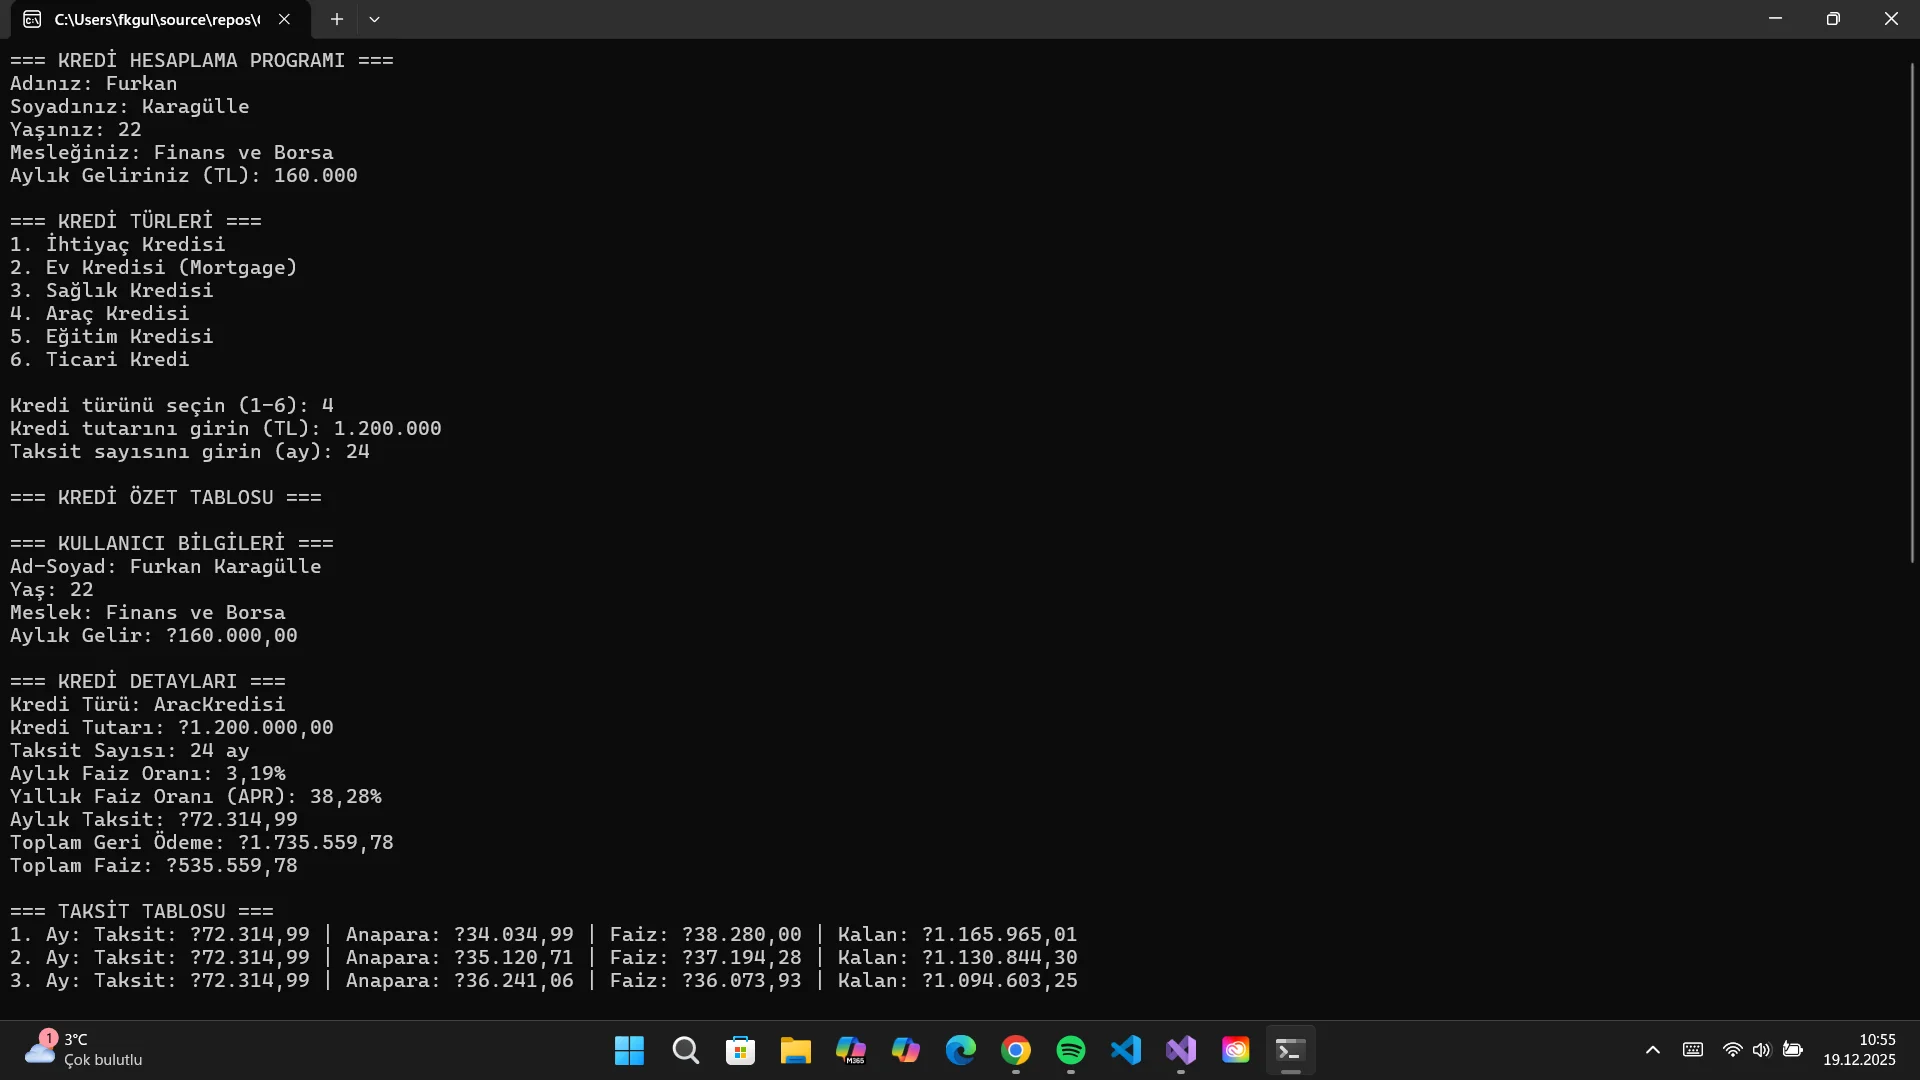The width and height of the screenshot is (1920, 1080).
Task: Open taskbar Search
Action: tap(685, 1050)
